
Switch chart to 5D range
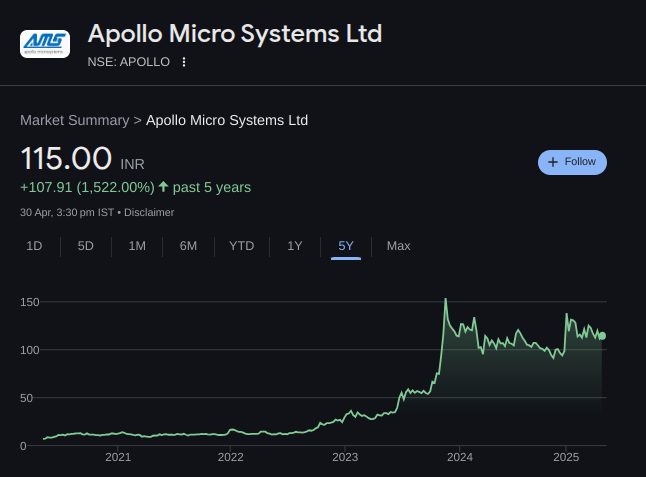click(x=86, y=246)
